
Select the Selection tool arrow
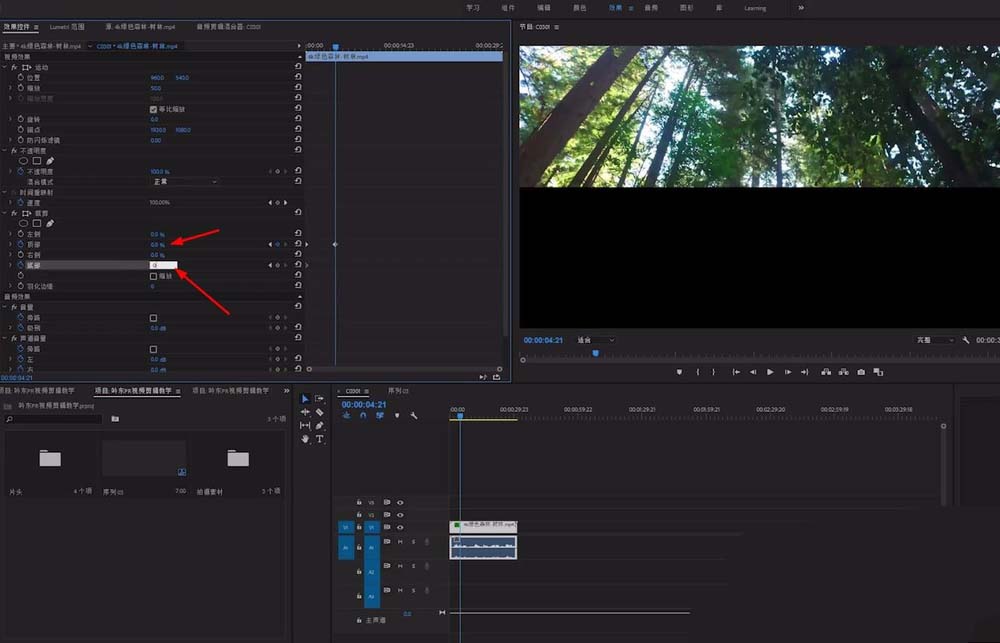click(305, 399)
